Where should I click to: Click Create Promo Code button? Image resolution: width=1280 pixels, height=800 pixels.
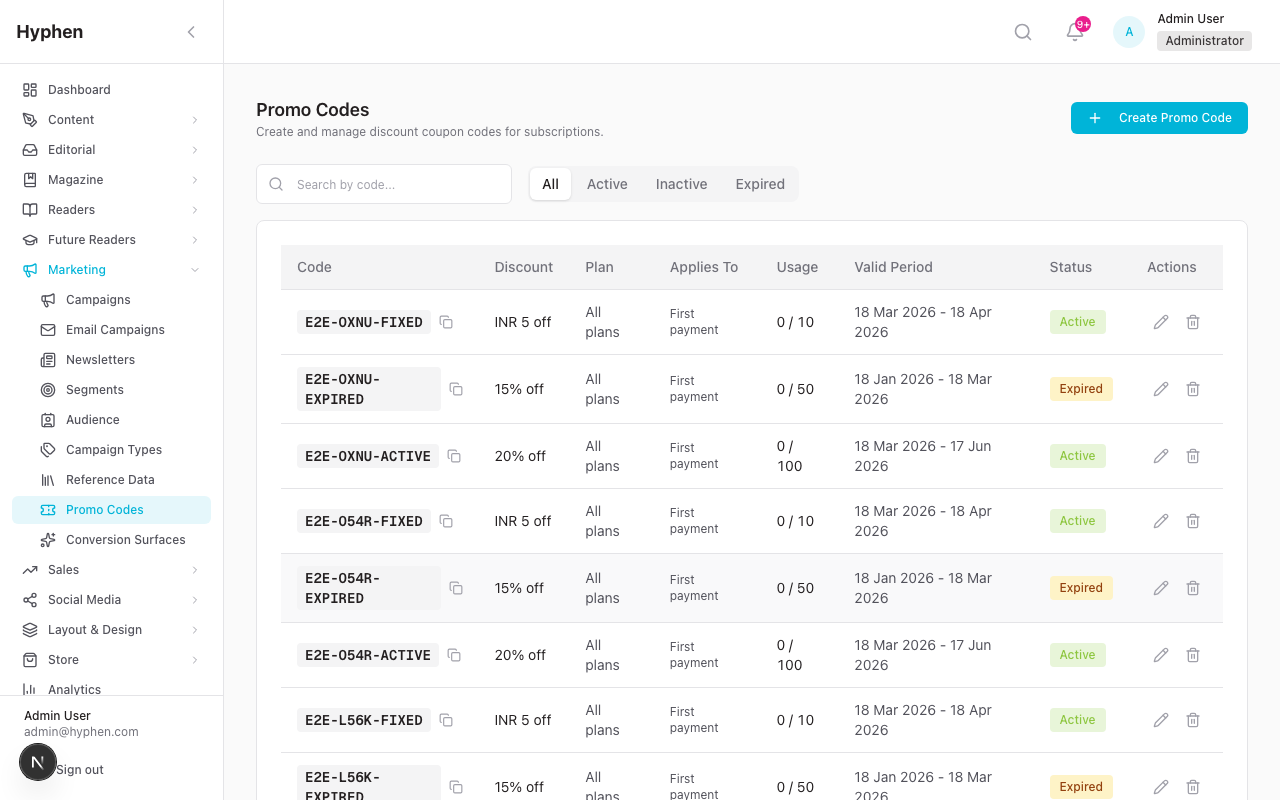[x=1159, y=118]
